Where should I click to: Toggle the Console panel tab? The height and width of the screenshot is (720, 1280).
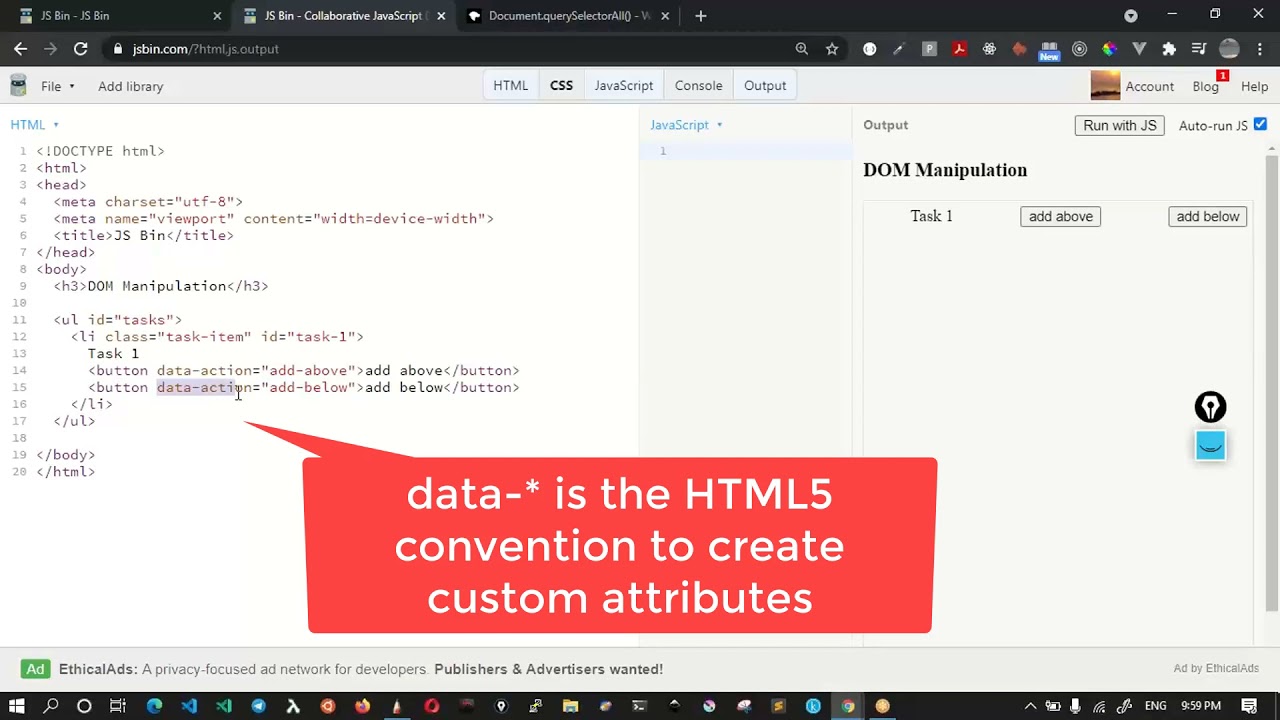click(698, 85)
